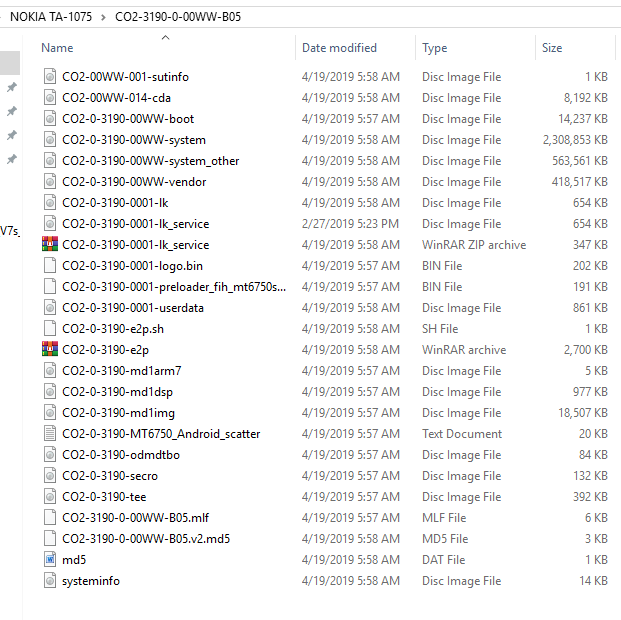Click the third sidebar pin icon
The image size is (621, 620).
[x=12, y=135]
